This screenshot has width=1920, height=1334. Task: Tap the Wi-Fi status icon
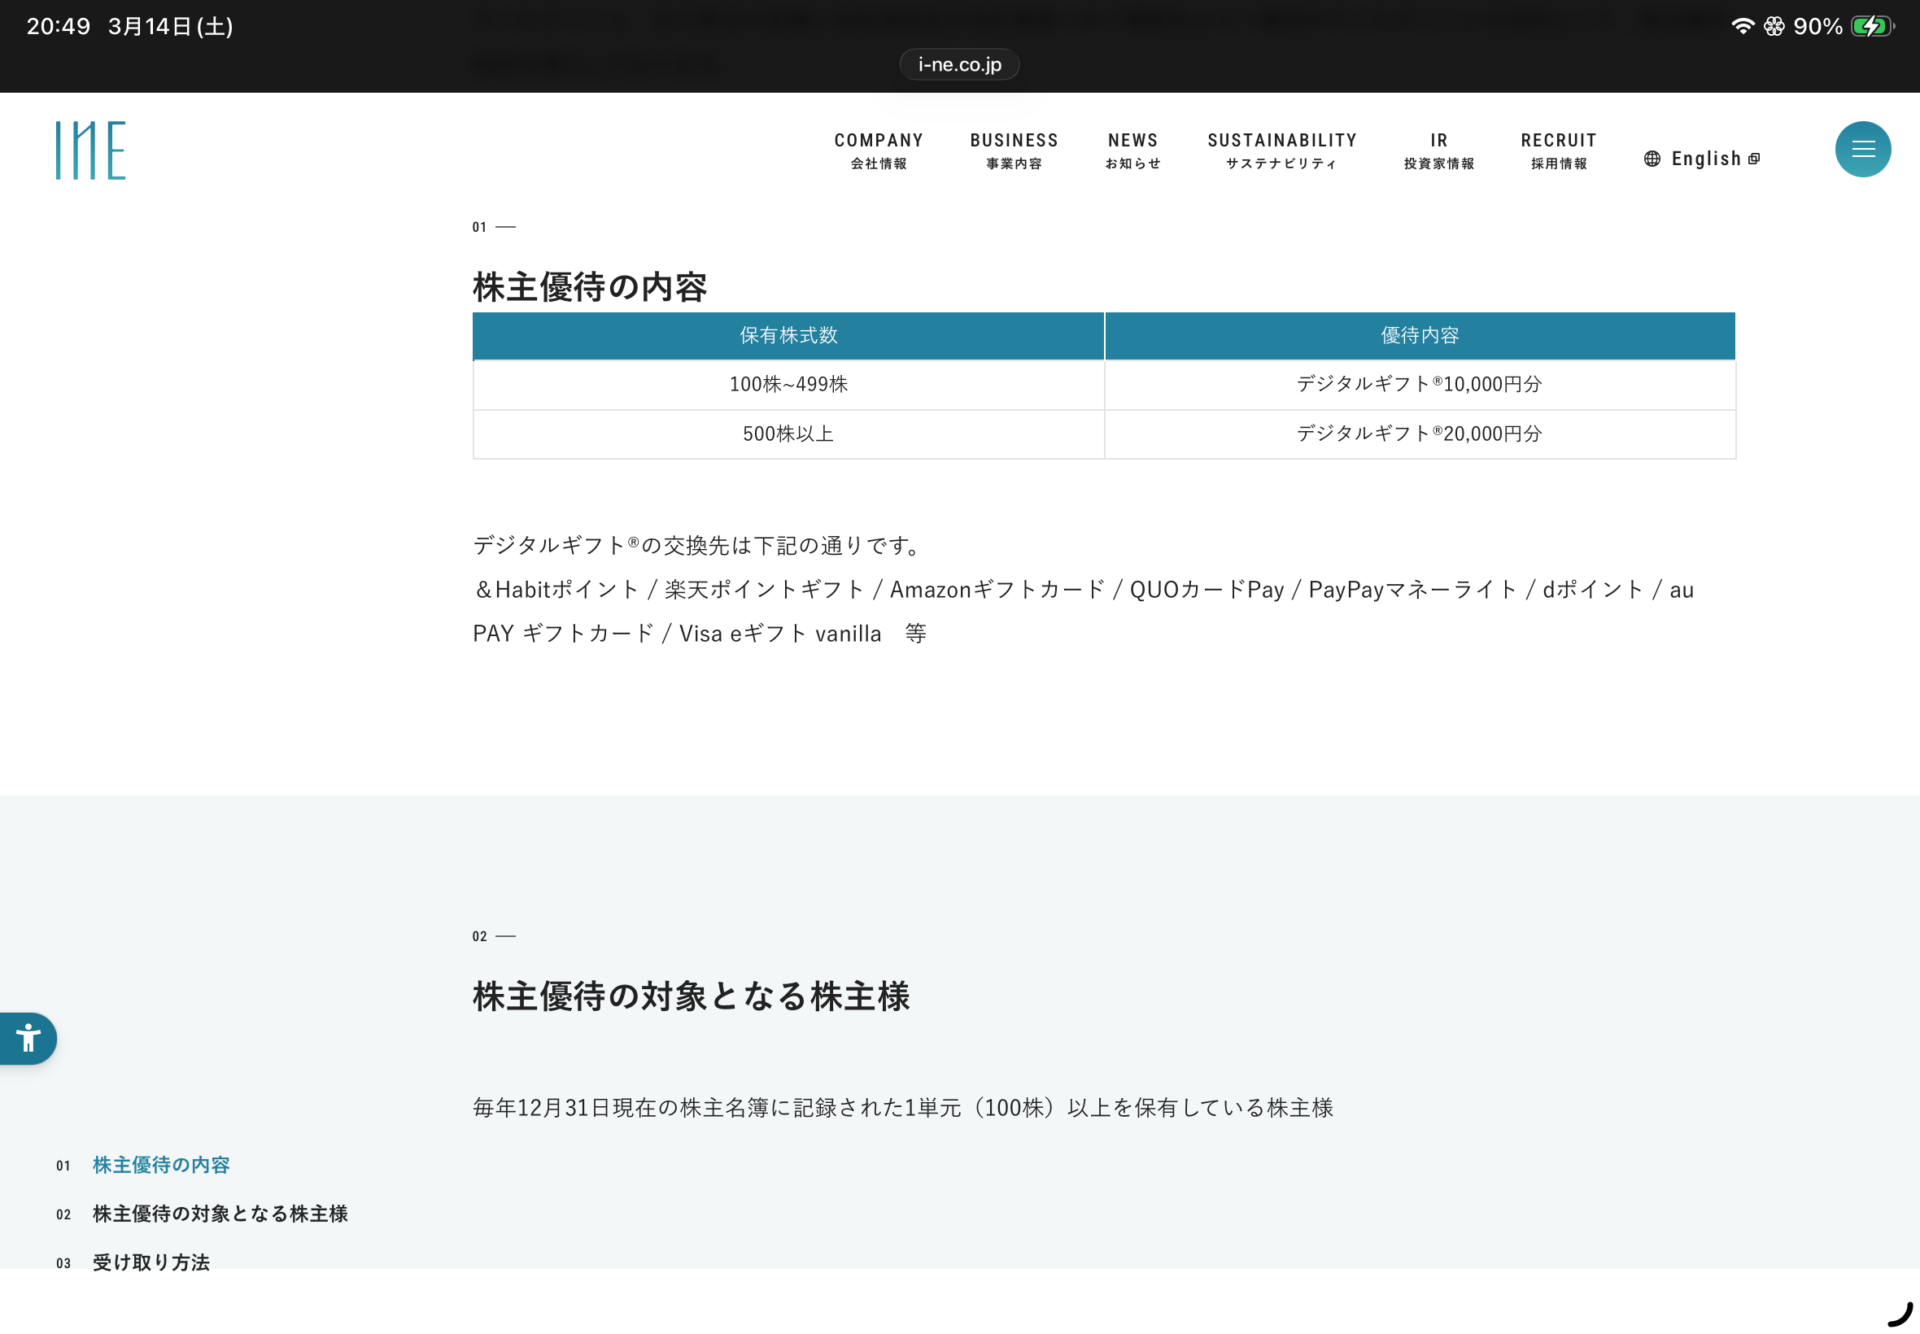[1742, 27]
